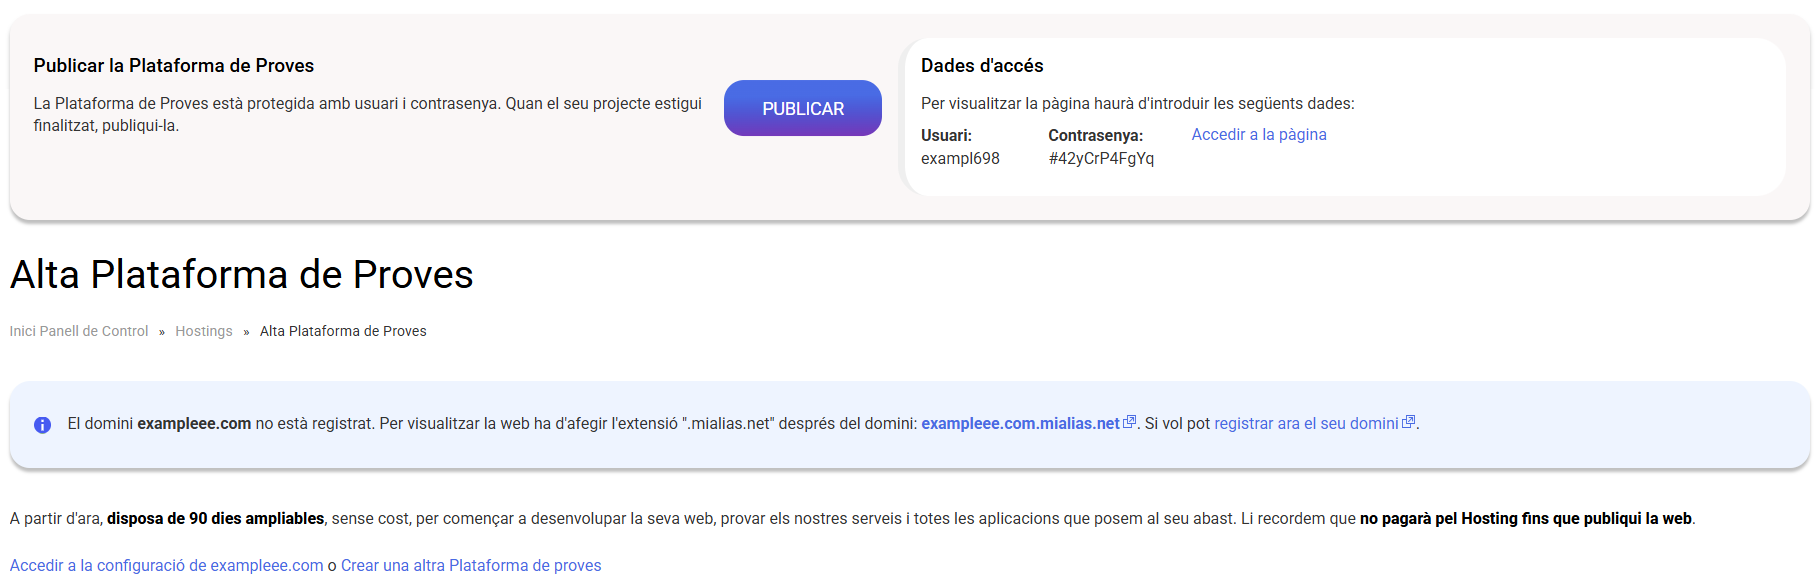The width and height of the screenshot is (1818, 587).
Task: Click external-link icon after exampleee.com.mialias.net
Action: [x=1130, y=423]
